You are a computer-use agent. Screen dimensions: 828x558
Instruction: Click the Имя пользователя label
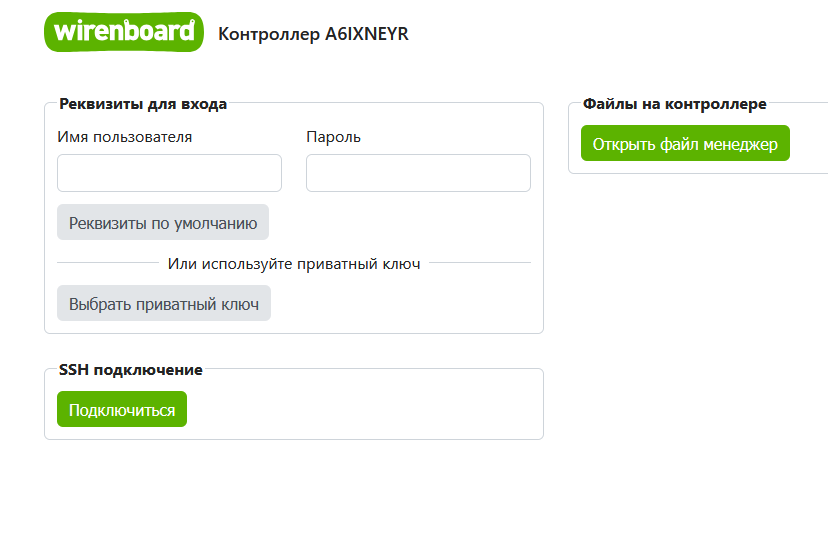pos(125,137)
